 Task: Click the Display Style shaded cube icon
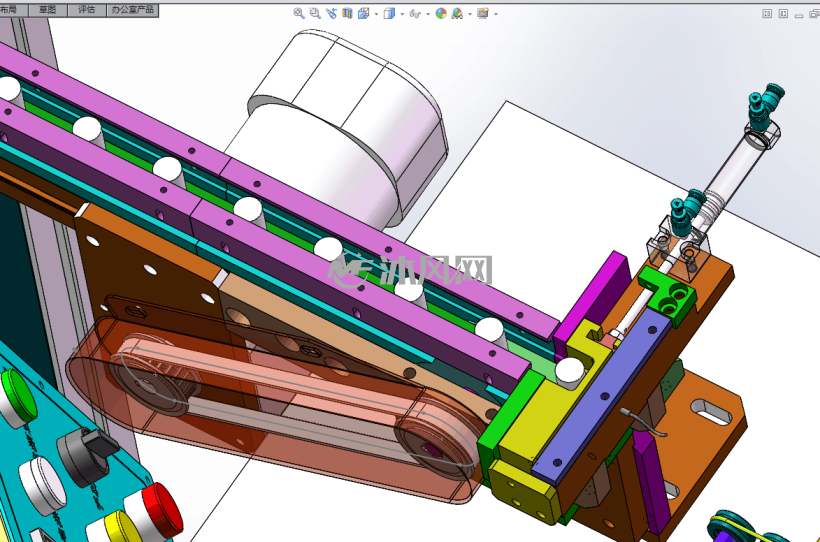click(389, 14)
